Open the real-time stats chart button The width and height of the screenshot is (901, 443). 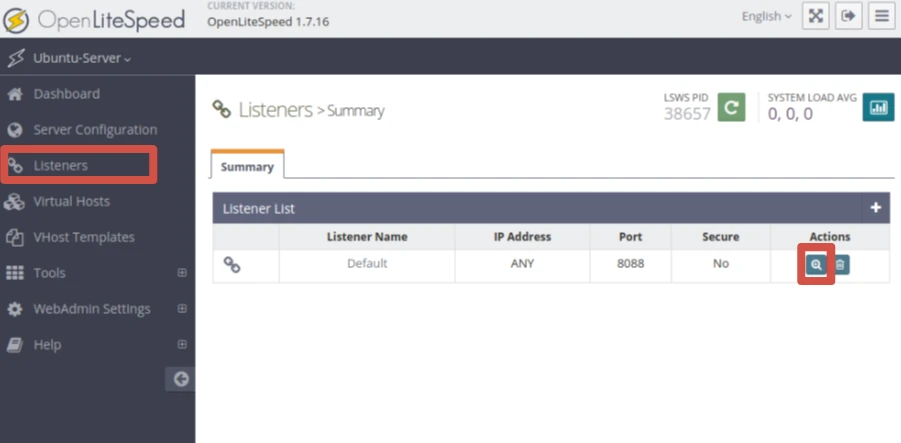(878, 107)
